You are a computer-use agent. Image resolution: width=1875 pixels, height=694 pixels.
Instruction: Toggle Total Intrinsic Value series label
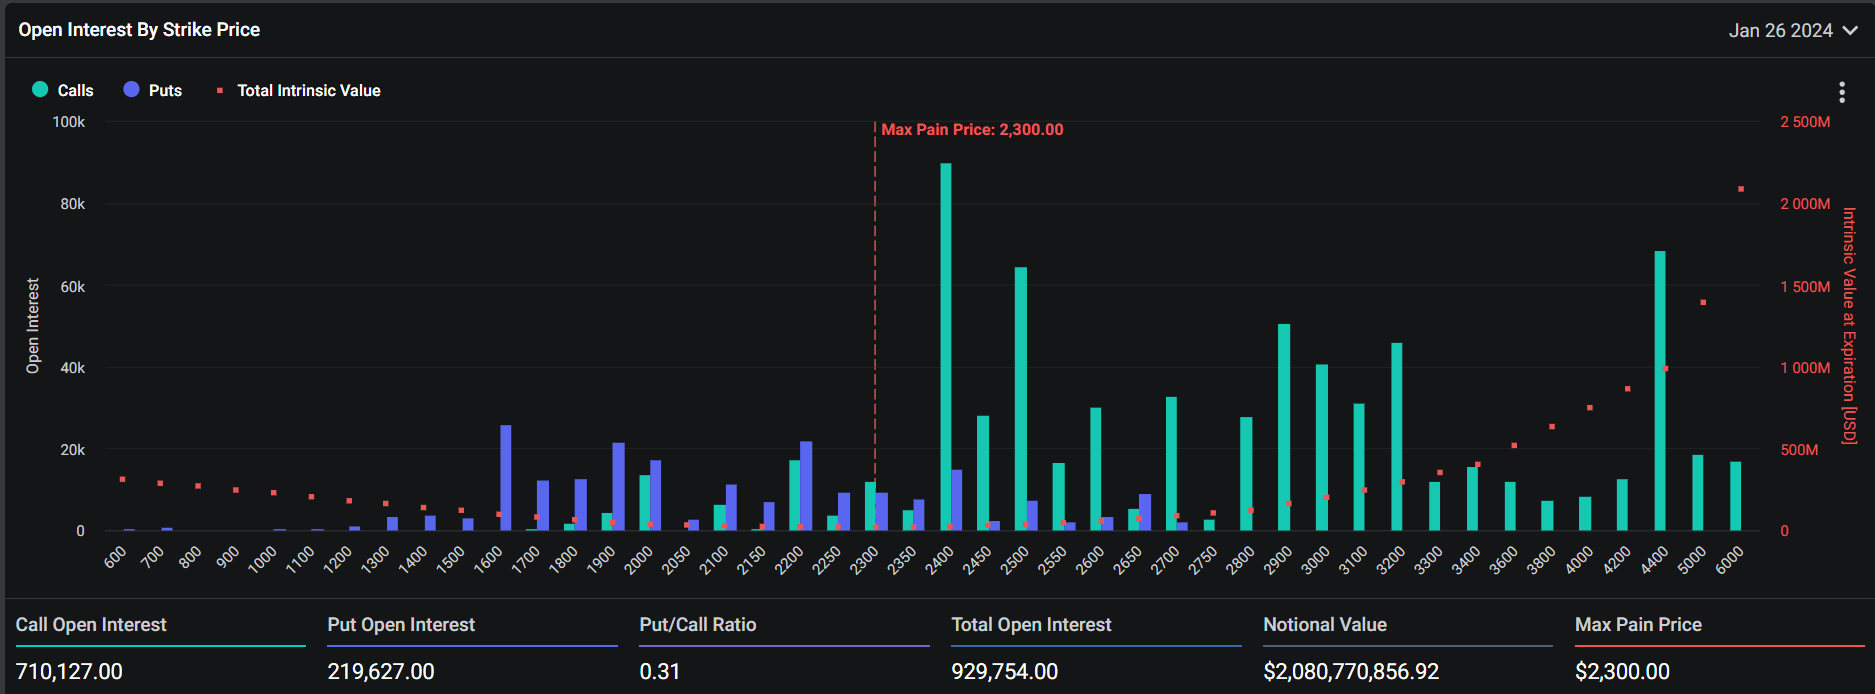click(308, 90)
